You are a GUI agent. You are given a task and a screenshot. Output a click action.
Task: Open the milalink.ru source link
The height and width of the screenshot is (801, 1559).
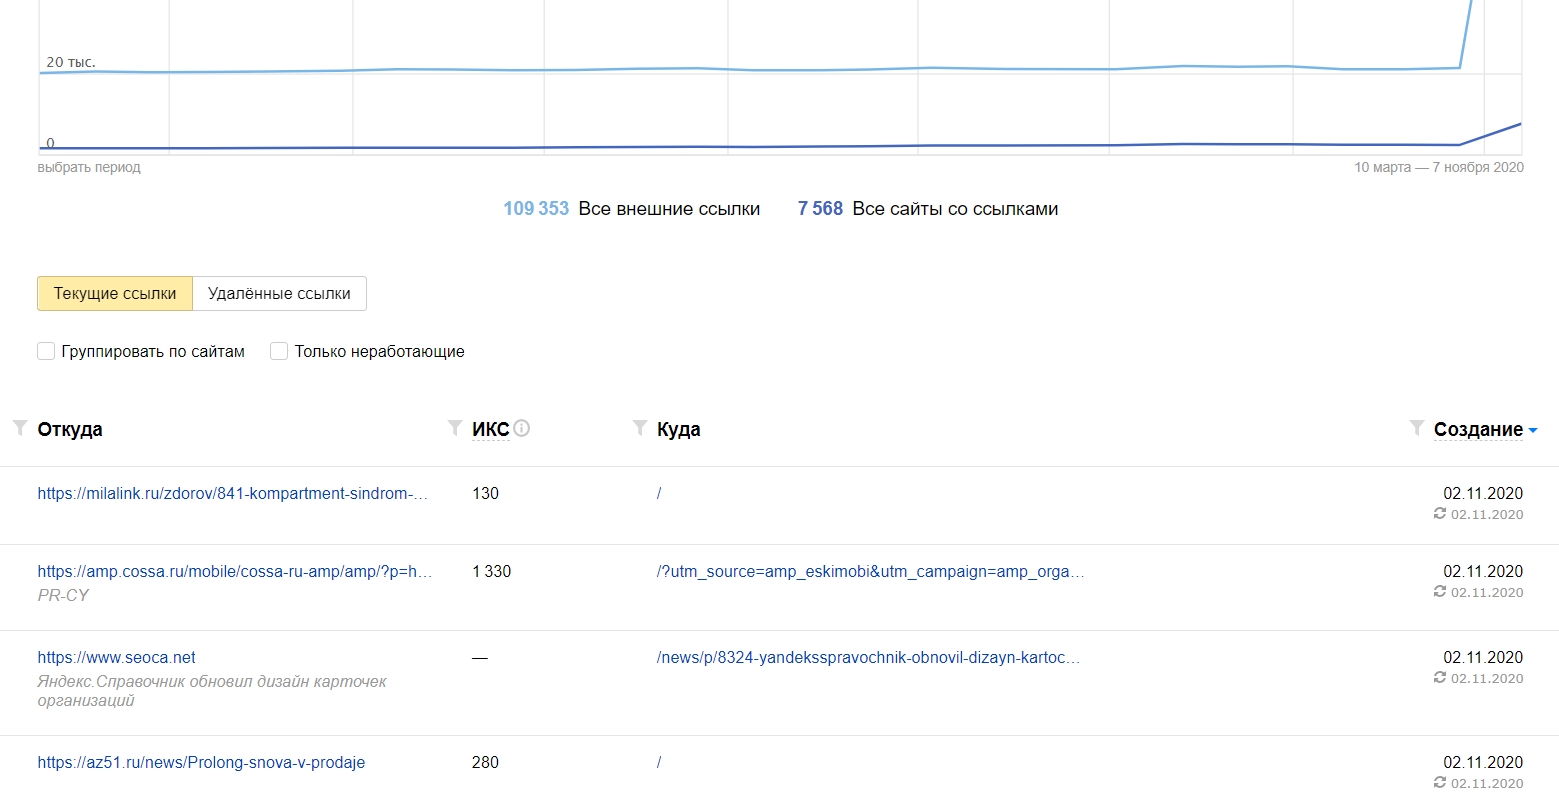coord(232,493)
